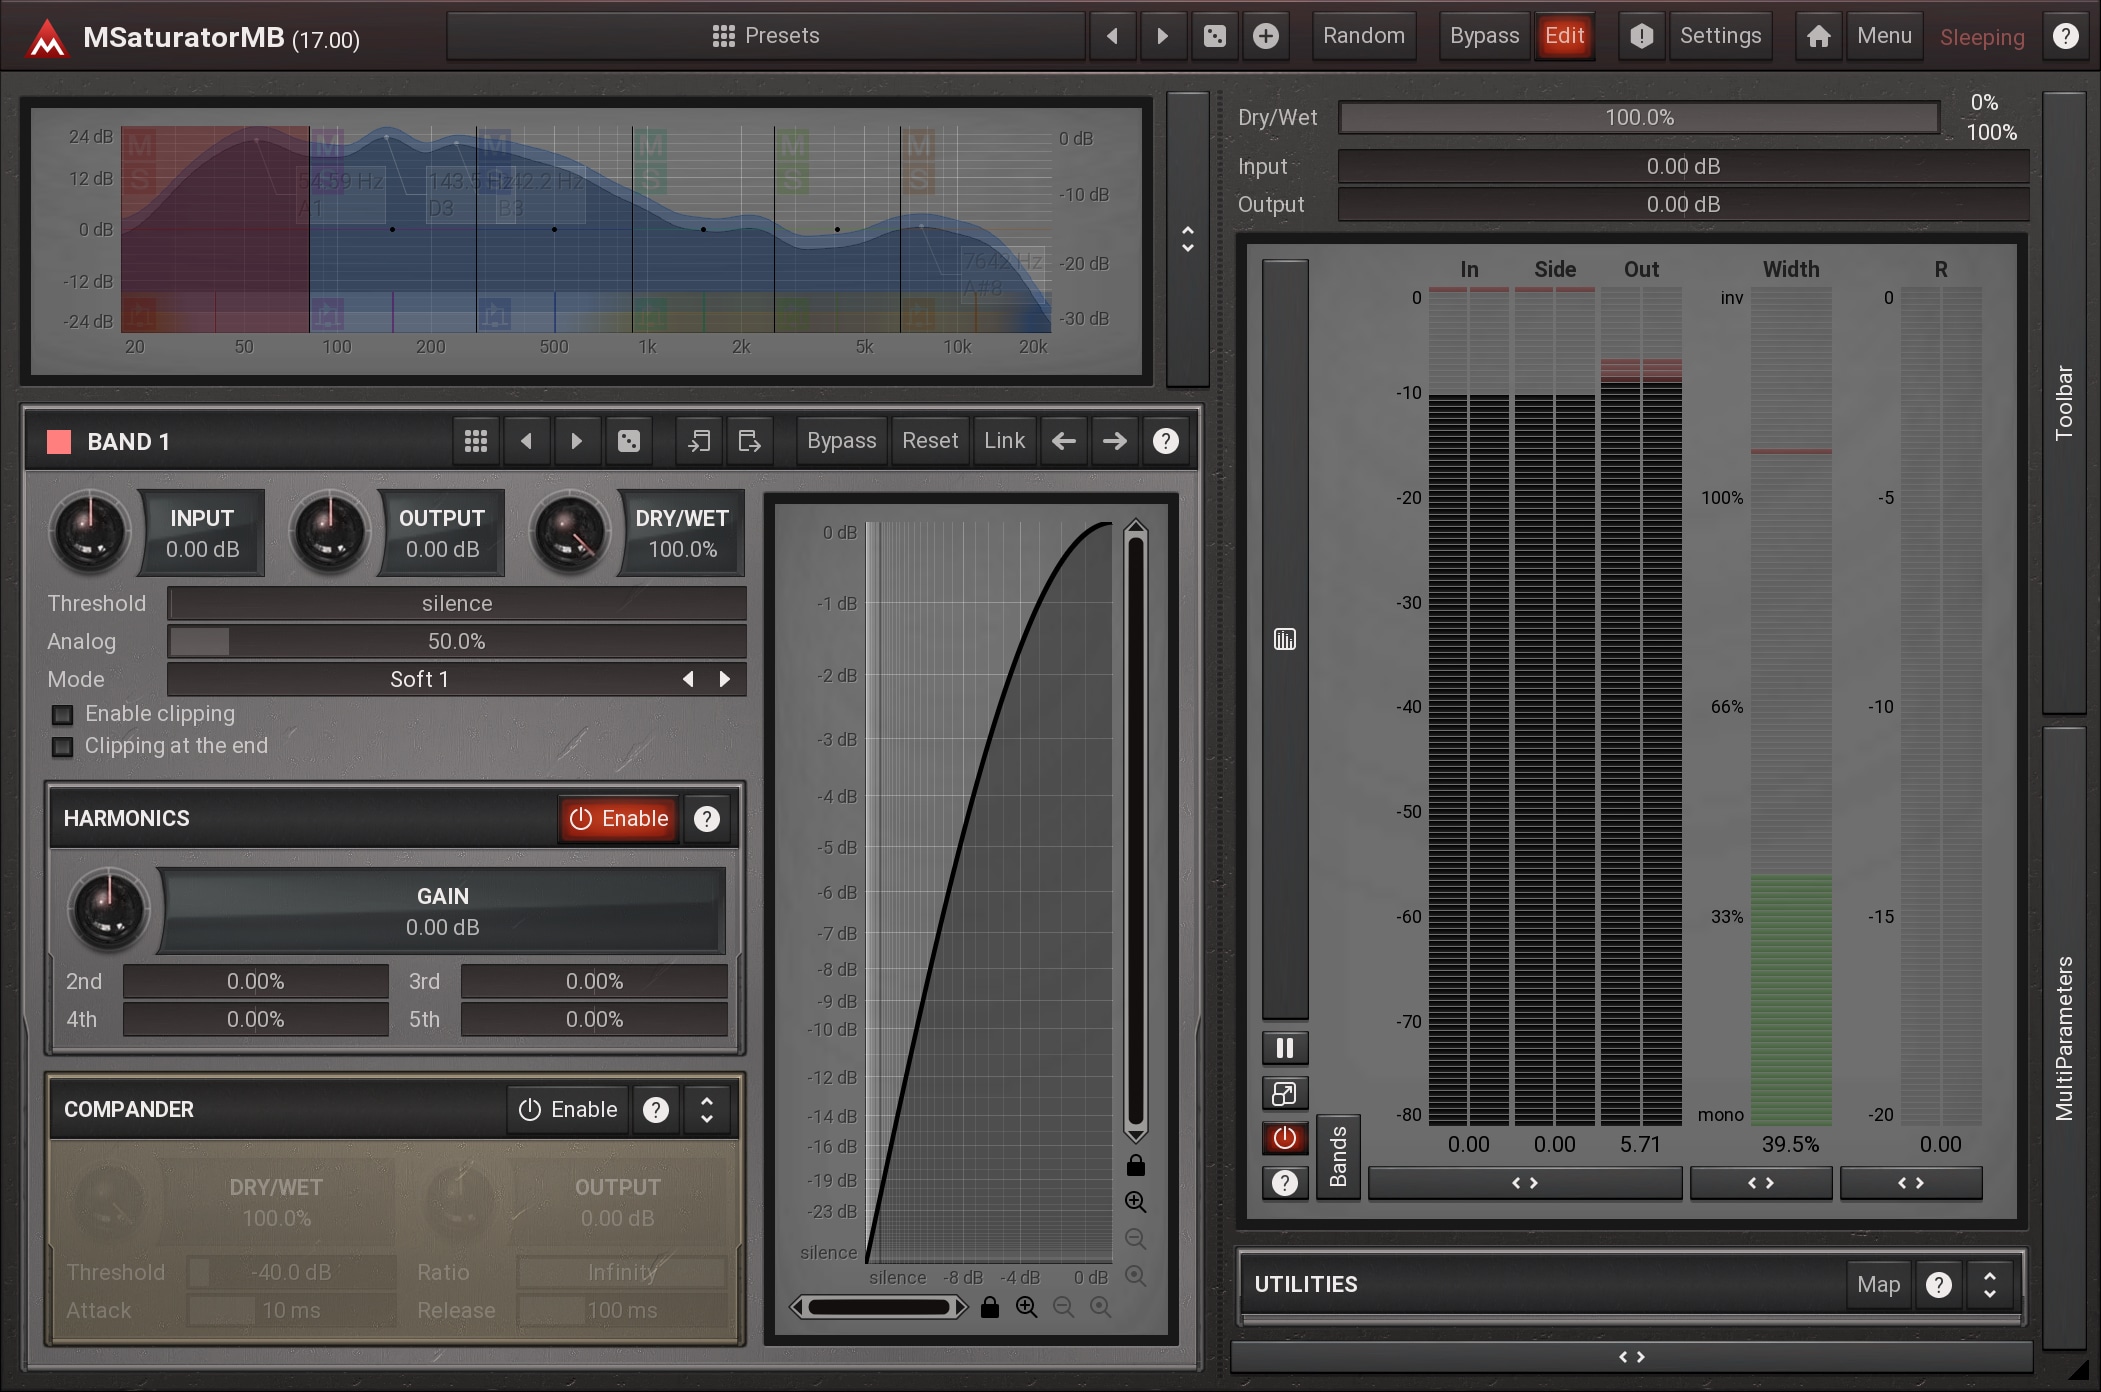Collapse the Compander section with arrows
Viewport: 2101px width, 1392px height.
[x=707, y=1110]
